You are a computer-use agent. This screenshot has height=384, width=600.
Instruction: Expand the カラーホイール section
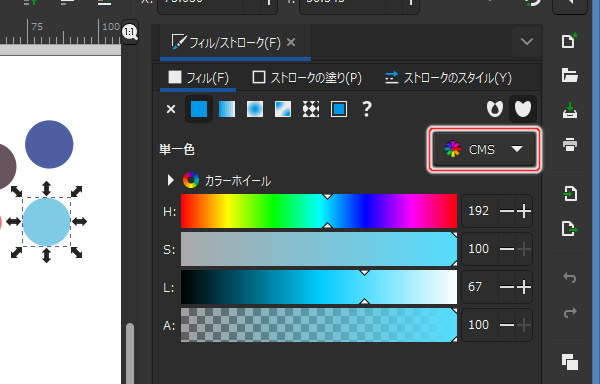171,180
